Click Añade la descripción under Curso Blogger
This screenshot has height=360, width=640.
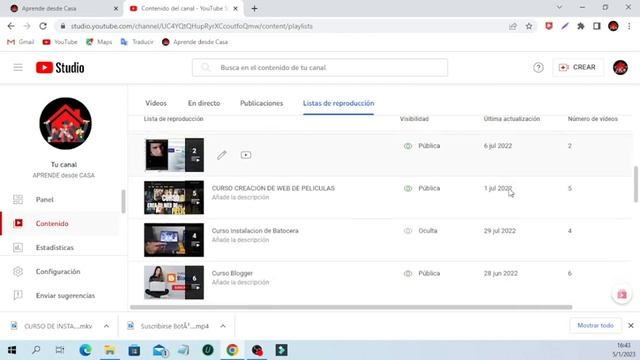point(240,282)
